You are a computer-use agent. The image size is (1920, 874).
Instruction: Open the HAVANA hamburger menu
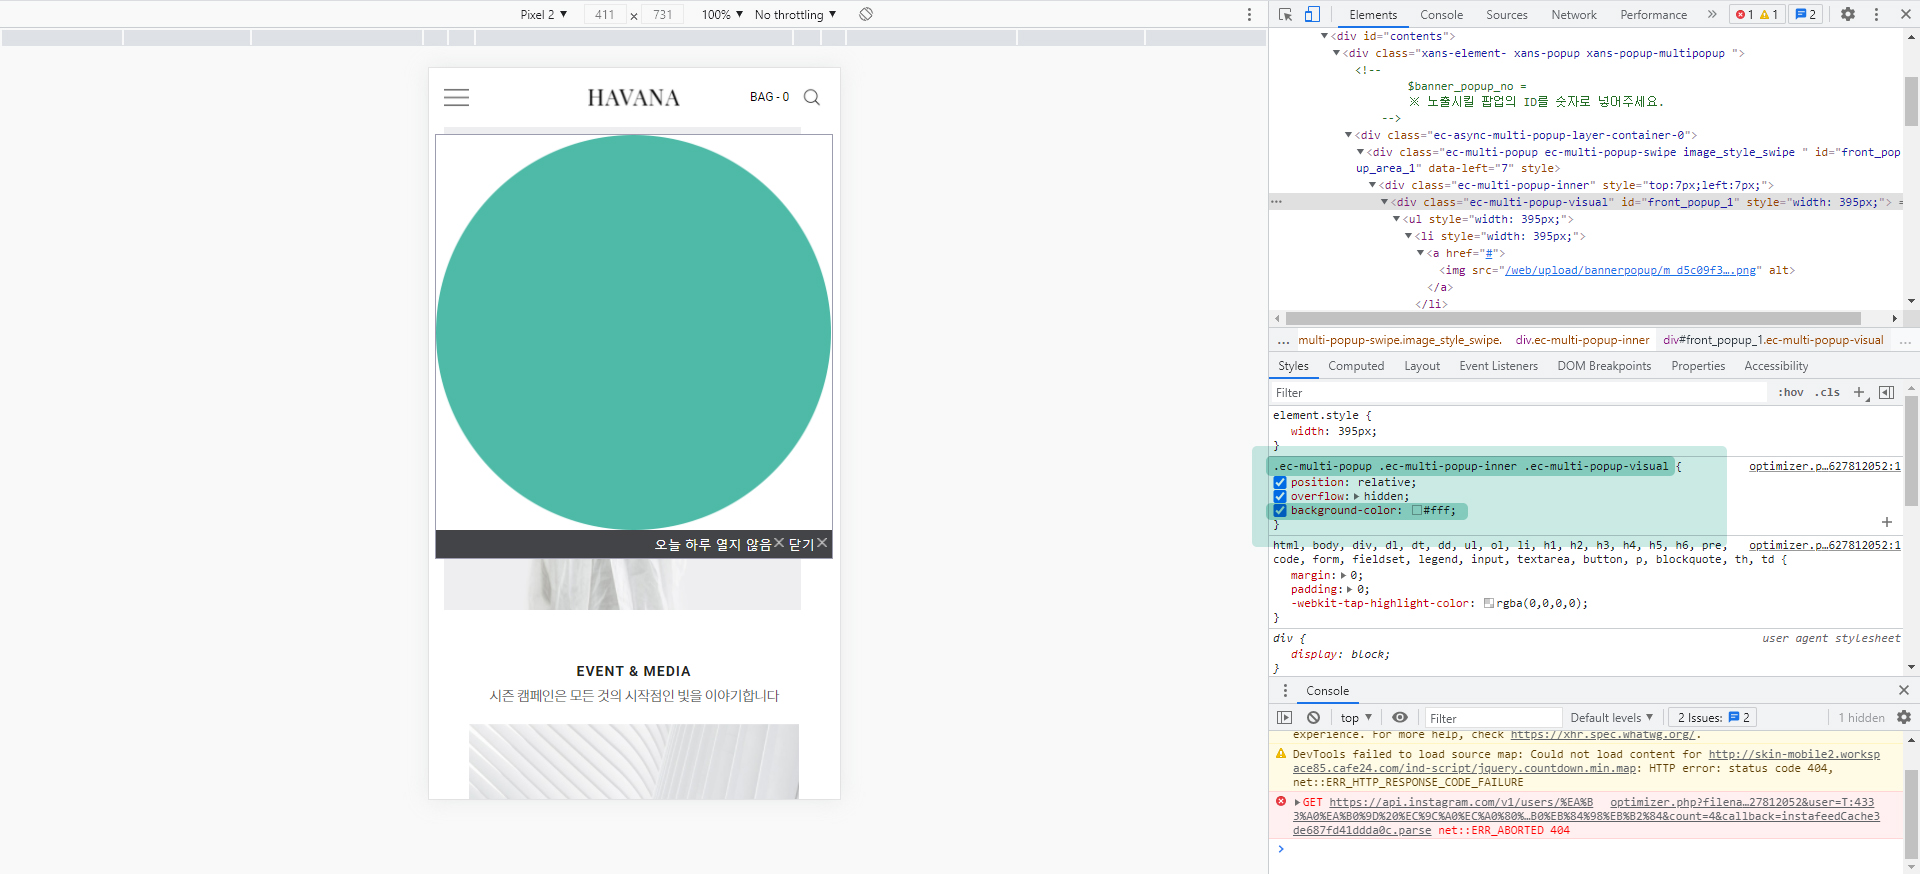pos(457,97)
